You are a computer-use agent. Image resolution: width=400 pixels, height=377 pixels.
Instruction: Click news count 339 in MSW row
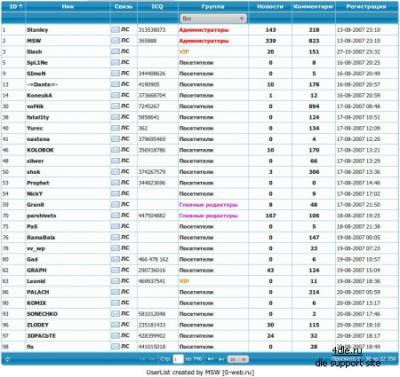(270, 41)
